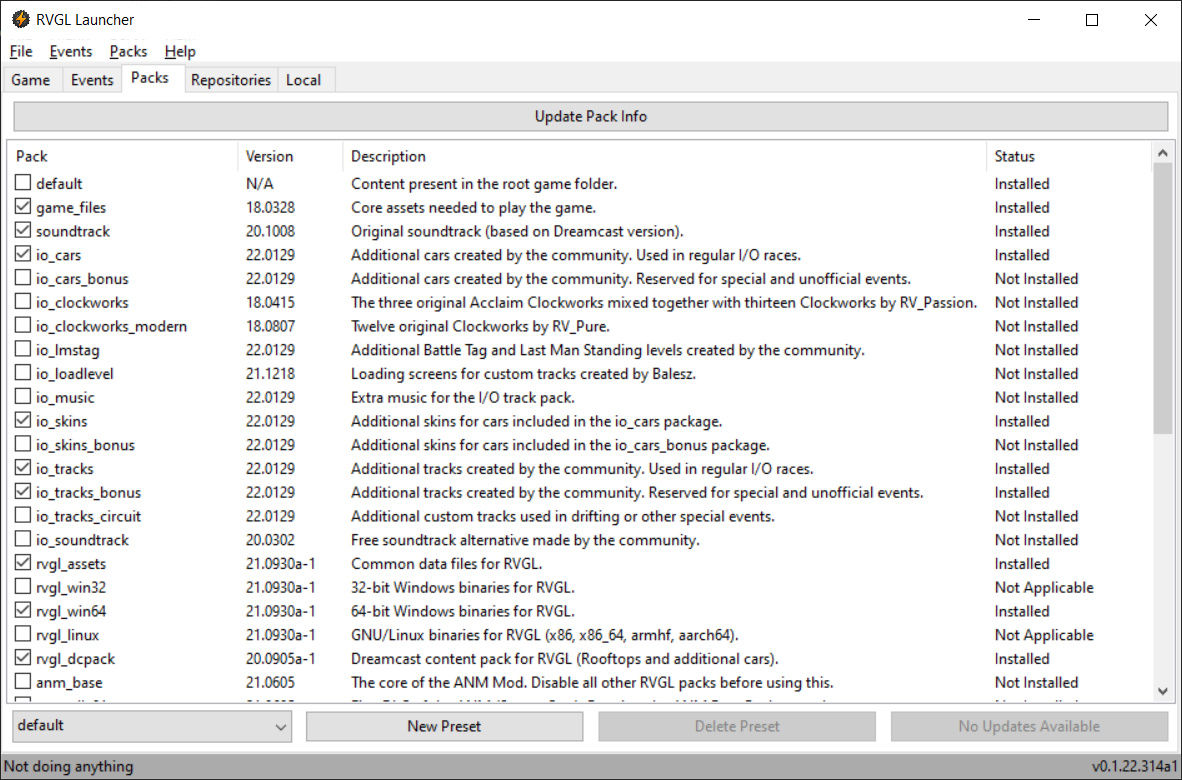Viewport: 1182px width, 780px height.
Task: Open the Help menu
Action: [x=180, y=51]
